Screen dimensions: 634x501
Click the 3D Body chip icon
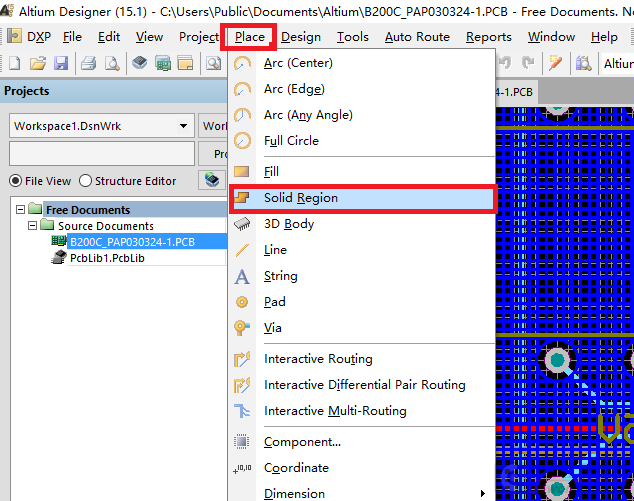(242, 224)
